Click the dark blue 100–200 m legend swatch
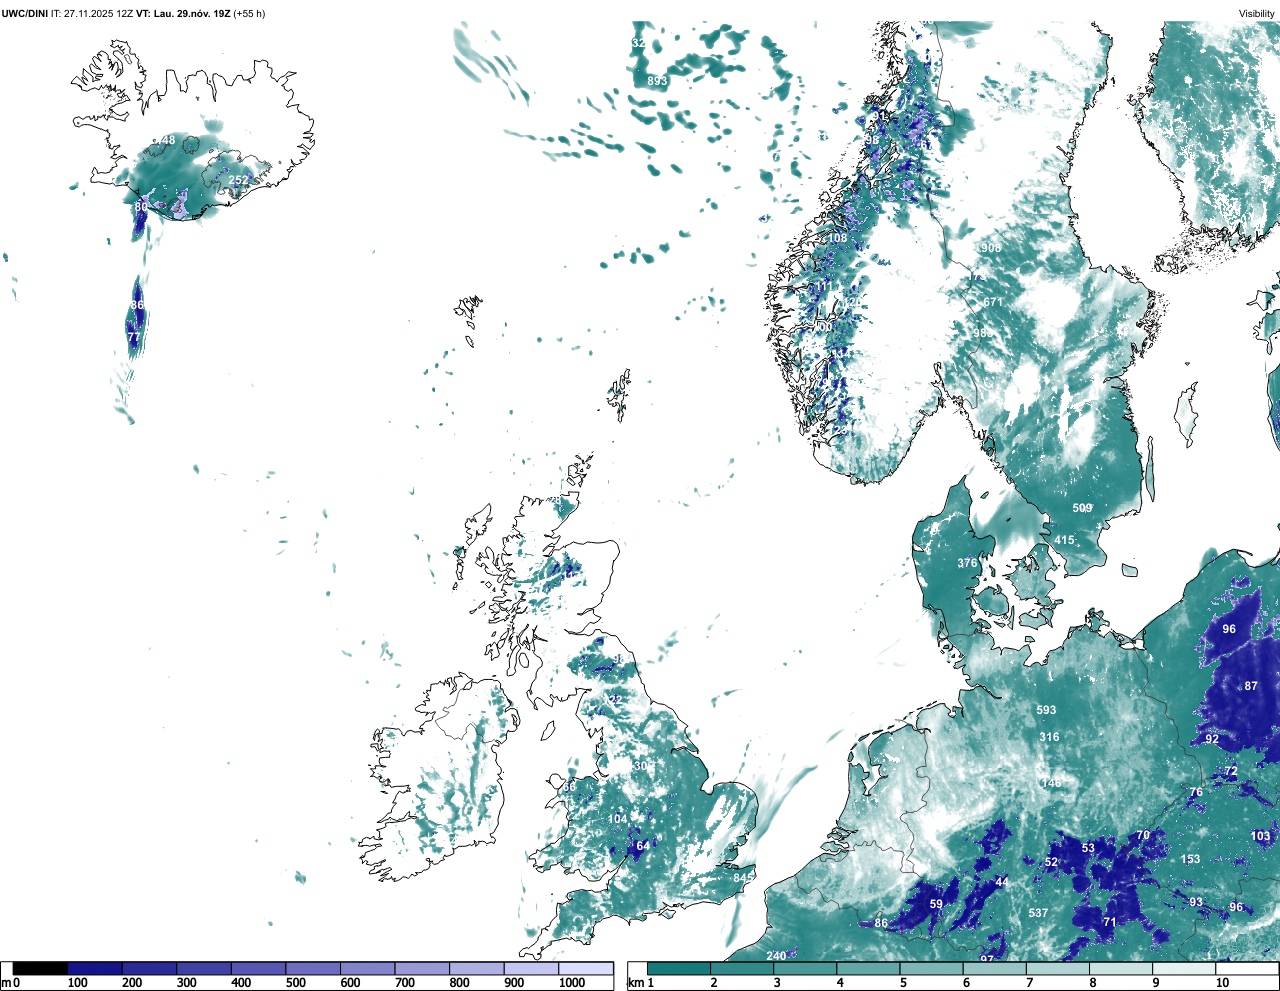 coord(95,968)
